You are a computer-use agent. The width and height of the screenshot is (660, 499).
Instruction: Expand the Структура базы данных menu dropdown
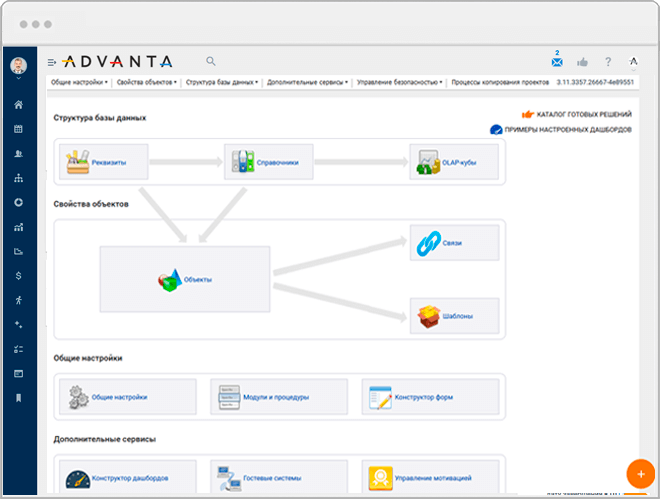tap(222, 82)
